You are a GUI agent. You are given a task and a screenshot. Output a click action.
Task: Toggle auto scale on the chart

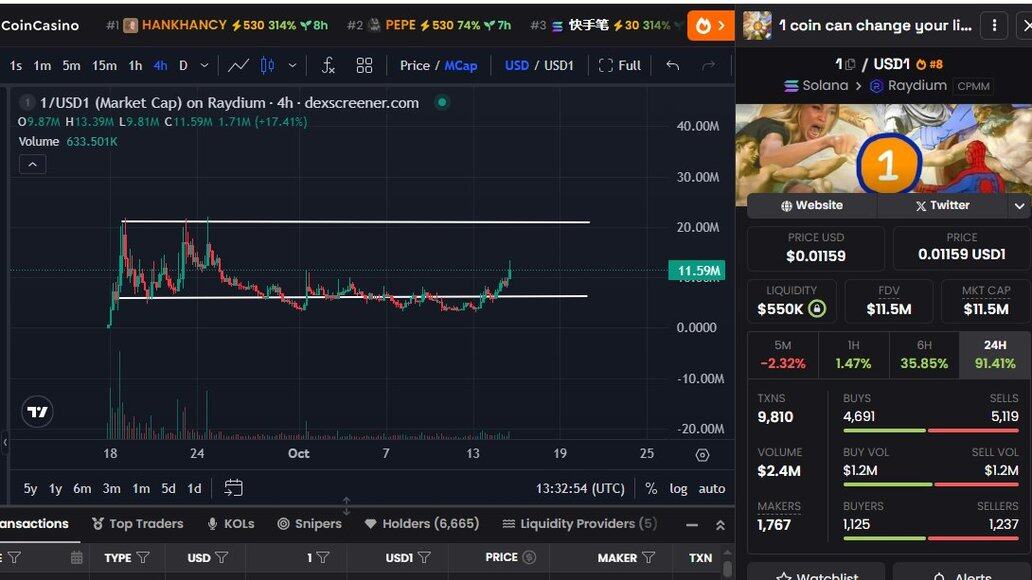711,489
